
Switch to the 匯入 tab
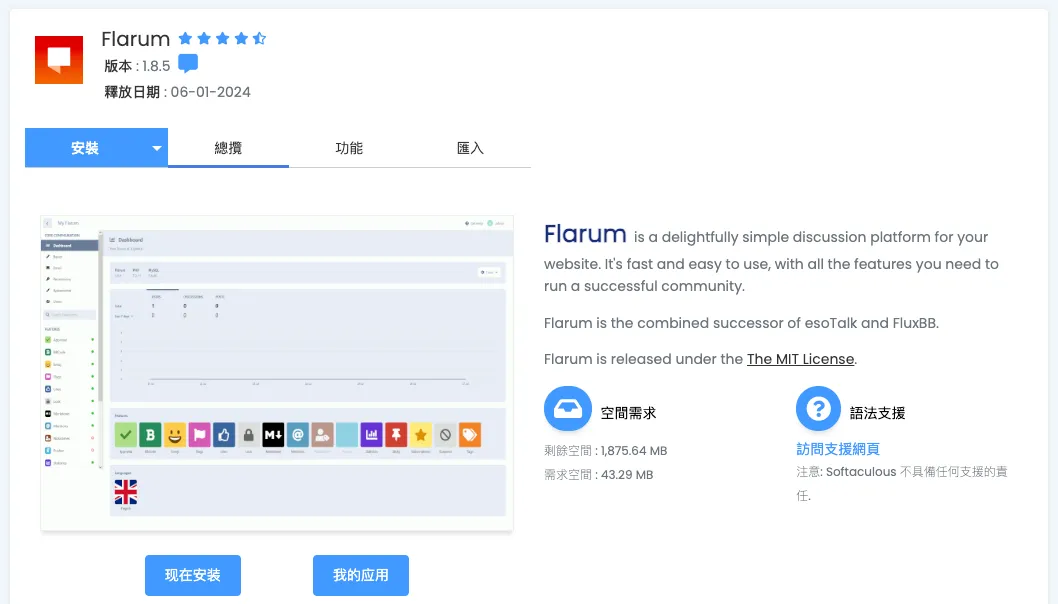[x=470, y=148]
